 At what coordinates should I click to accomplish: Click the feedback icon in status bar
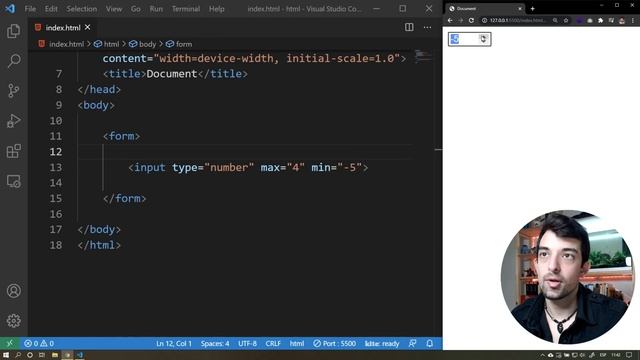pos(413,343)
